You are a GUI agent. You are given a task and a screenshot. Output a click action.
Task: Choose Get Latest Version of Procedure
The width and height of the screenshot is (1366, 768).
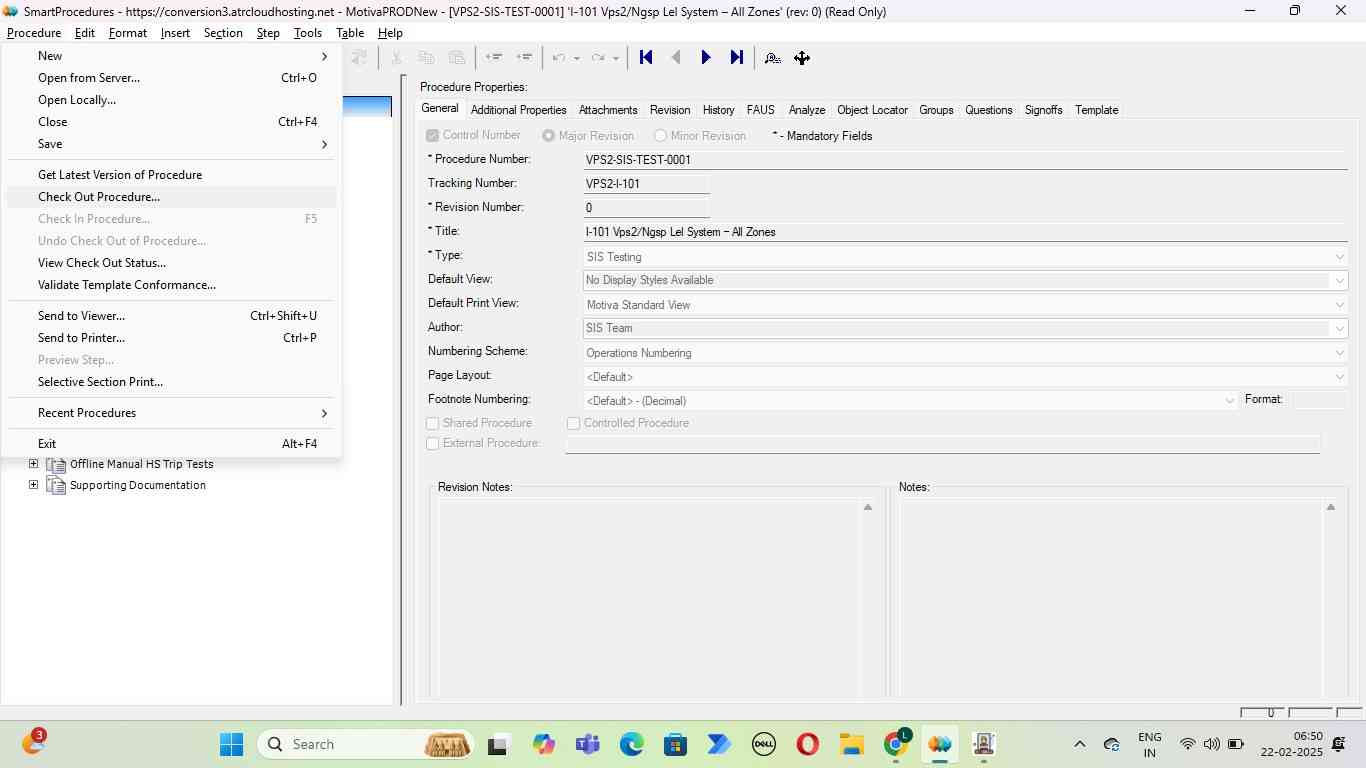[171, 175]
